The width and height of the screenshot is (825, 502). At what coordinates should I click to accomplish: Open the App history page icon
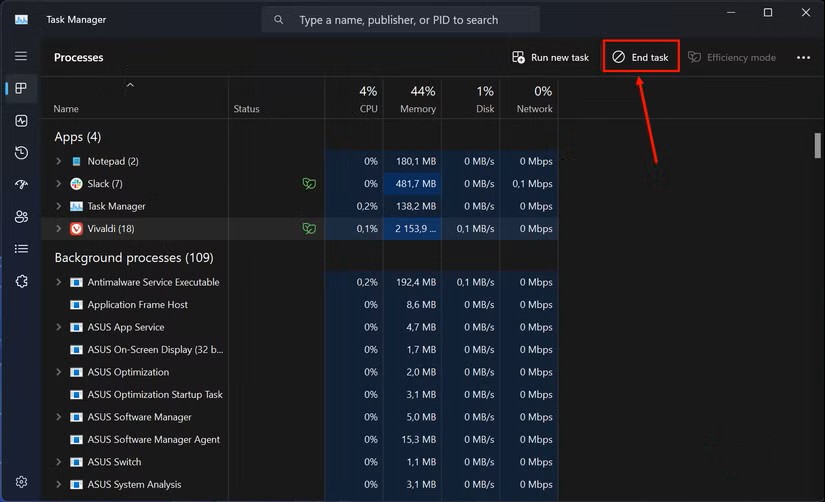coord(21,153)
